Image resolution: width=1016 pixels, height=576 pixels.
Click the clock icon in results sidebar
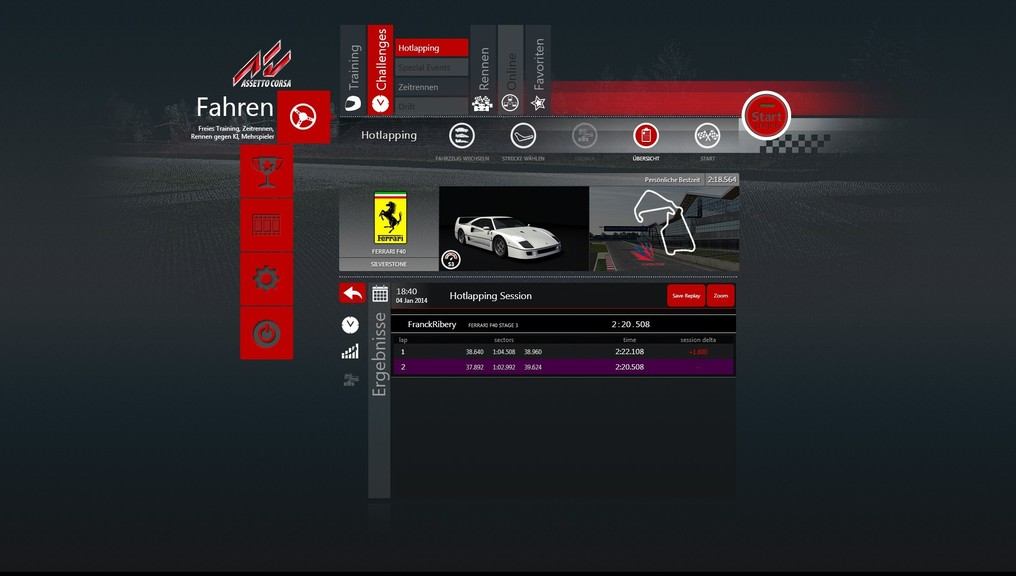350,325
